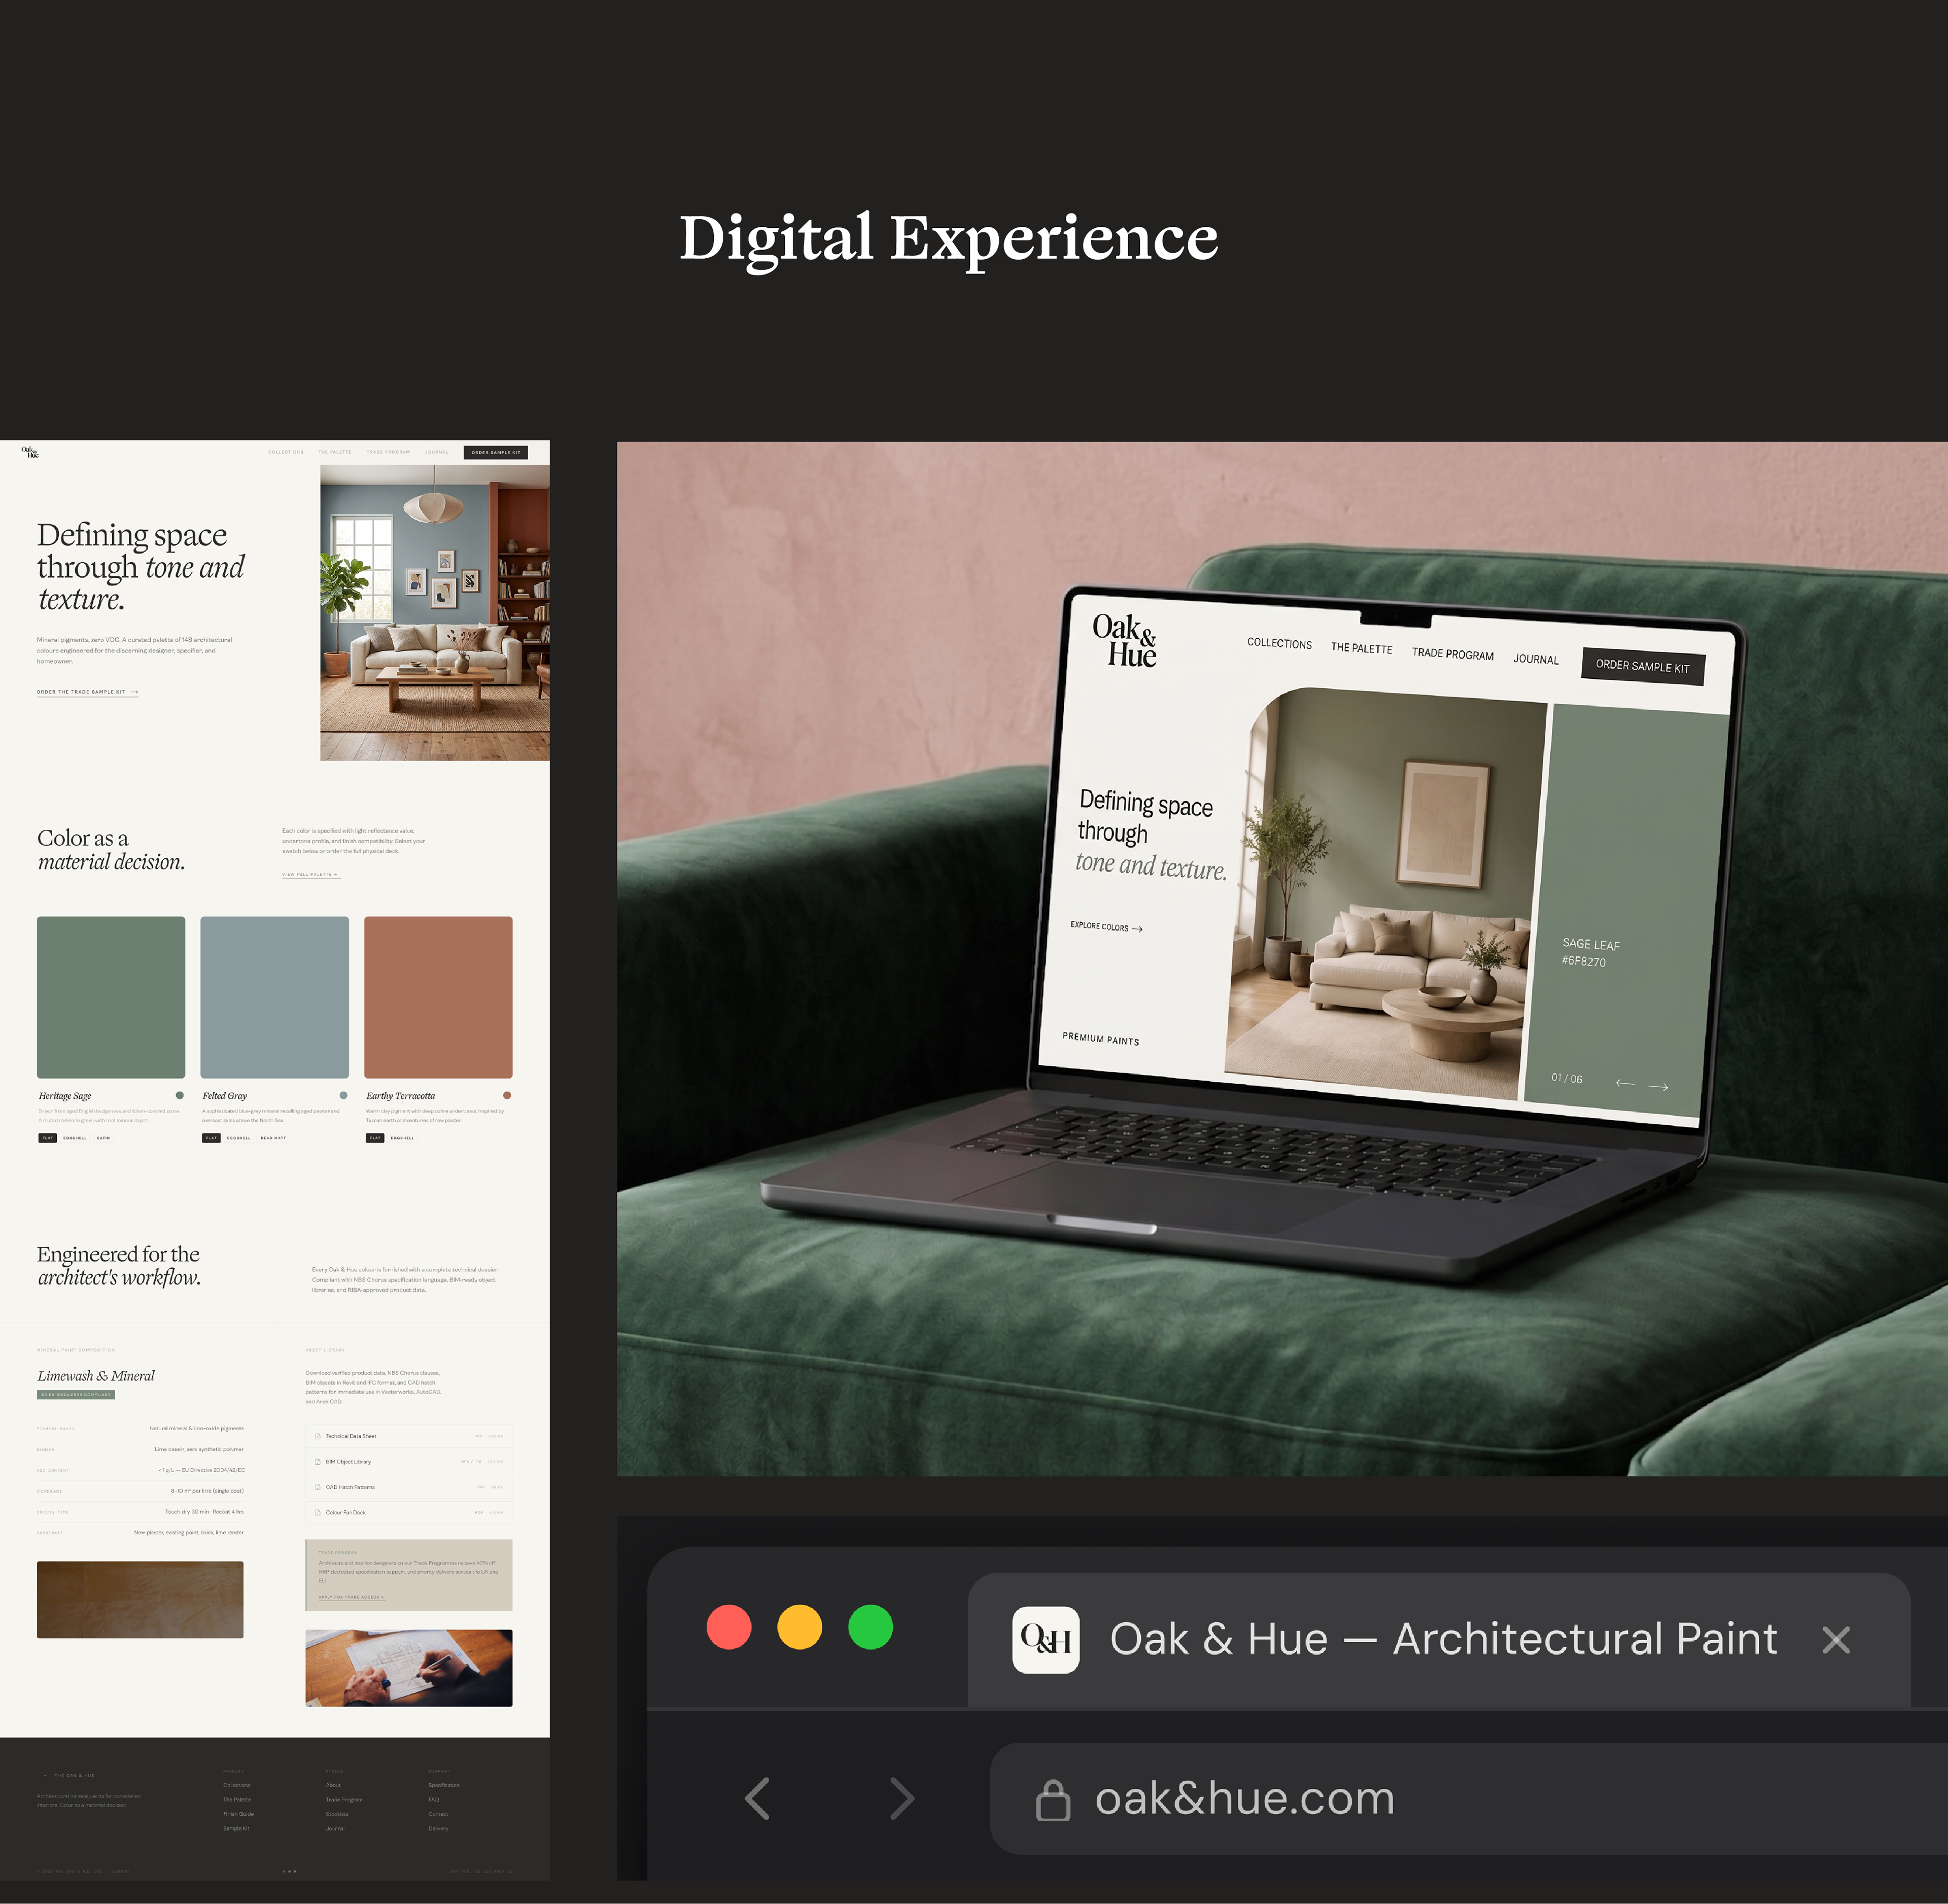1948x1904 pixels.
Task: Click the lock icon in the address bar
Action: [1052, 1800]
